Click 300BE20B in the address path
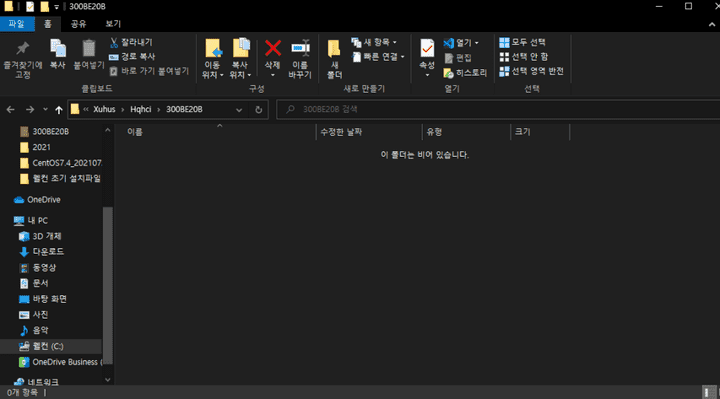This screenshot has width=720, height=399. tap(184, 109)
